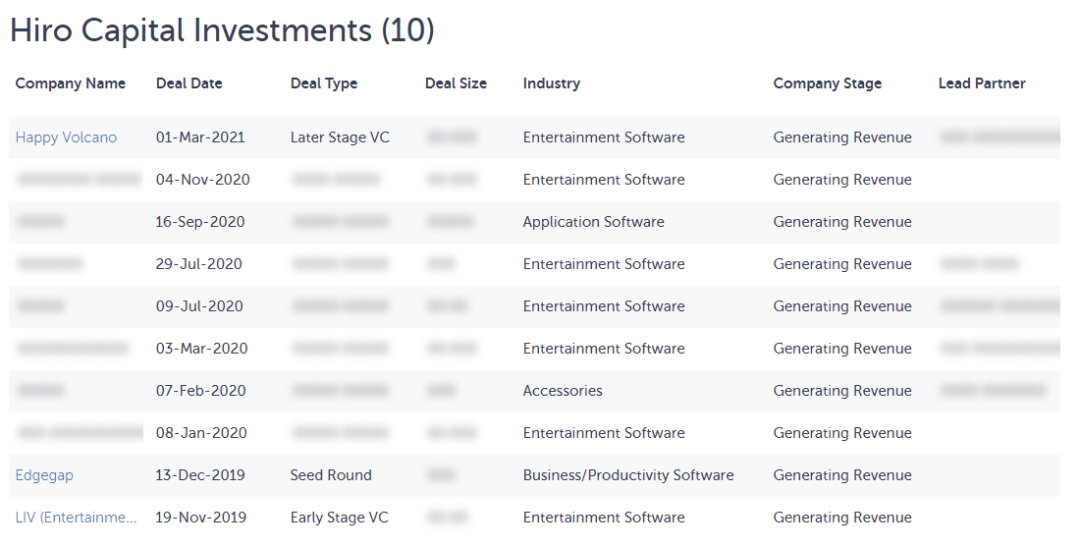Sort by the Deal Date column header
The height and width of the screenshot is (547, 1080).
(189, 84)
